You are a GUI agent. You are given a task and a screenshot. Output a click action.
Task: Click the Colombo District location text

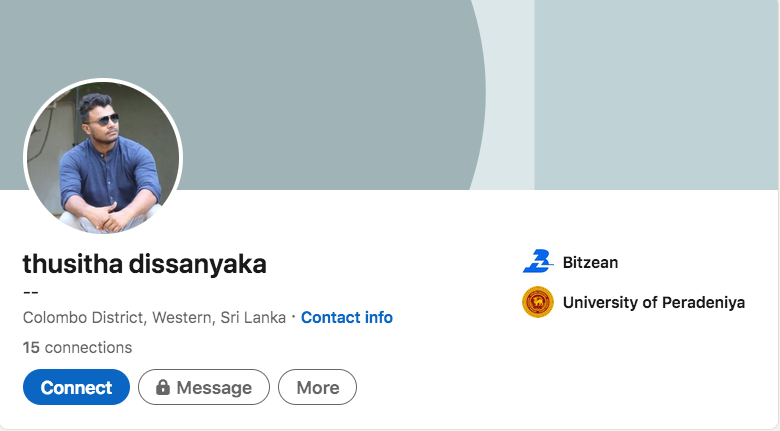154,318
